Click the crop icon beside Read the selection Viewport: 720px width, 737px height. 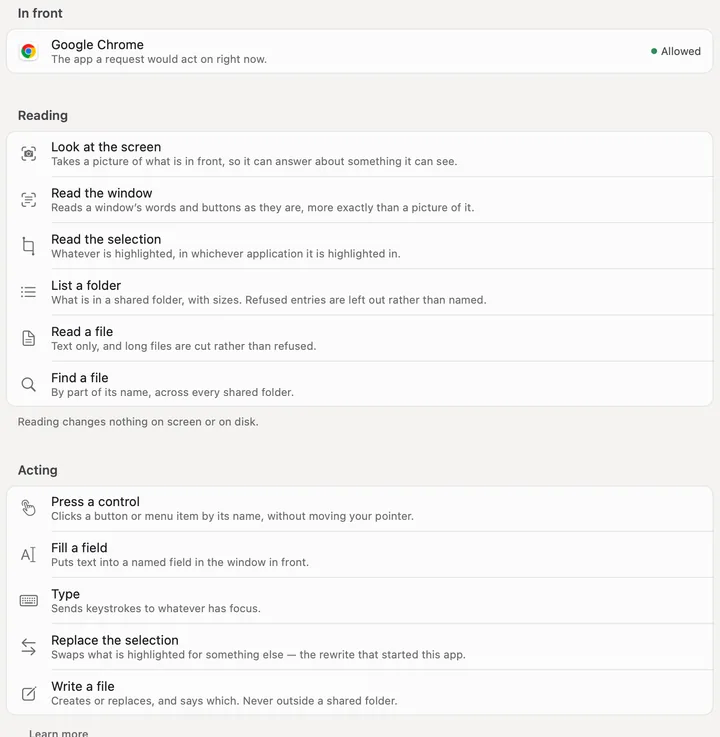(29, 246)
